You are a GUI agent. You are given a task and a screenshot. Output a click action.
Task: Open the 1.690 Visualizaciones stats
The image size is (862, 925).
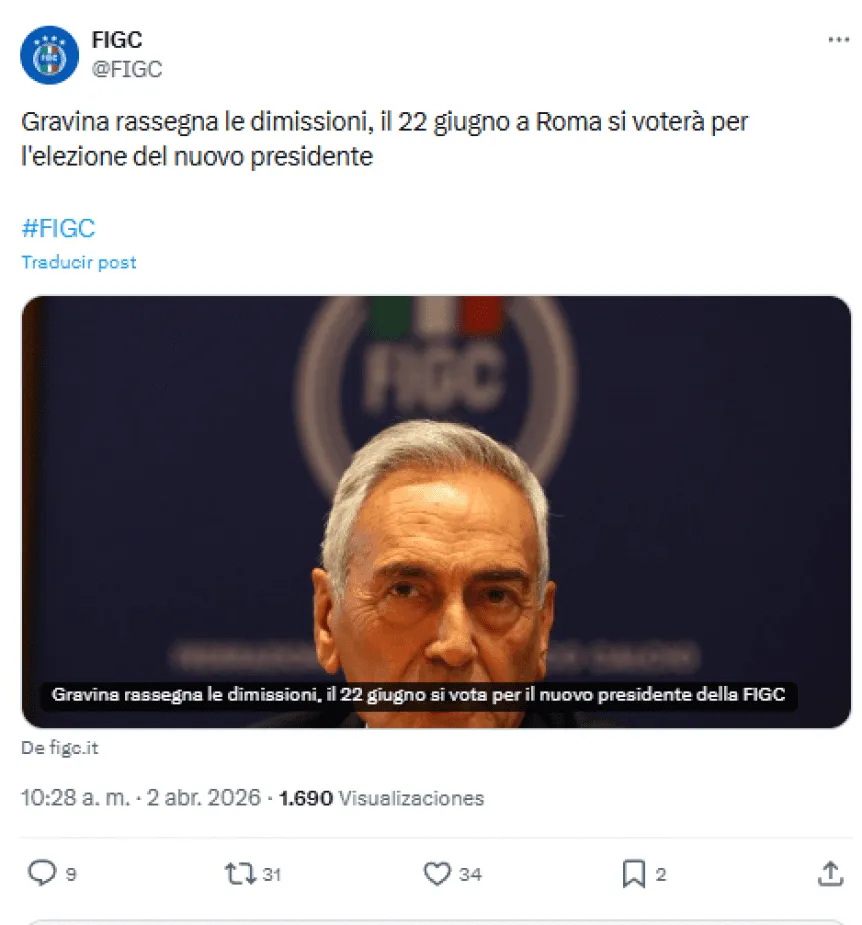381,798
